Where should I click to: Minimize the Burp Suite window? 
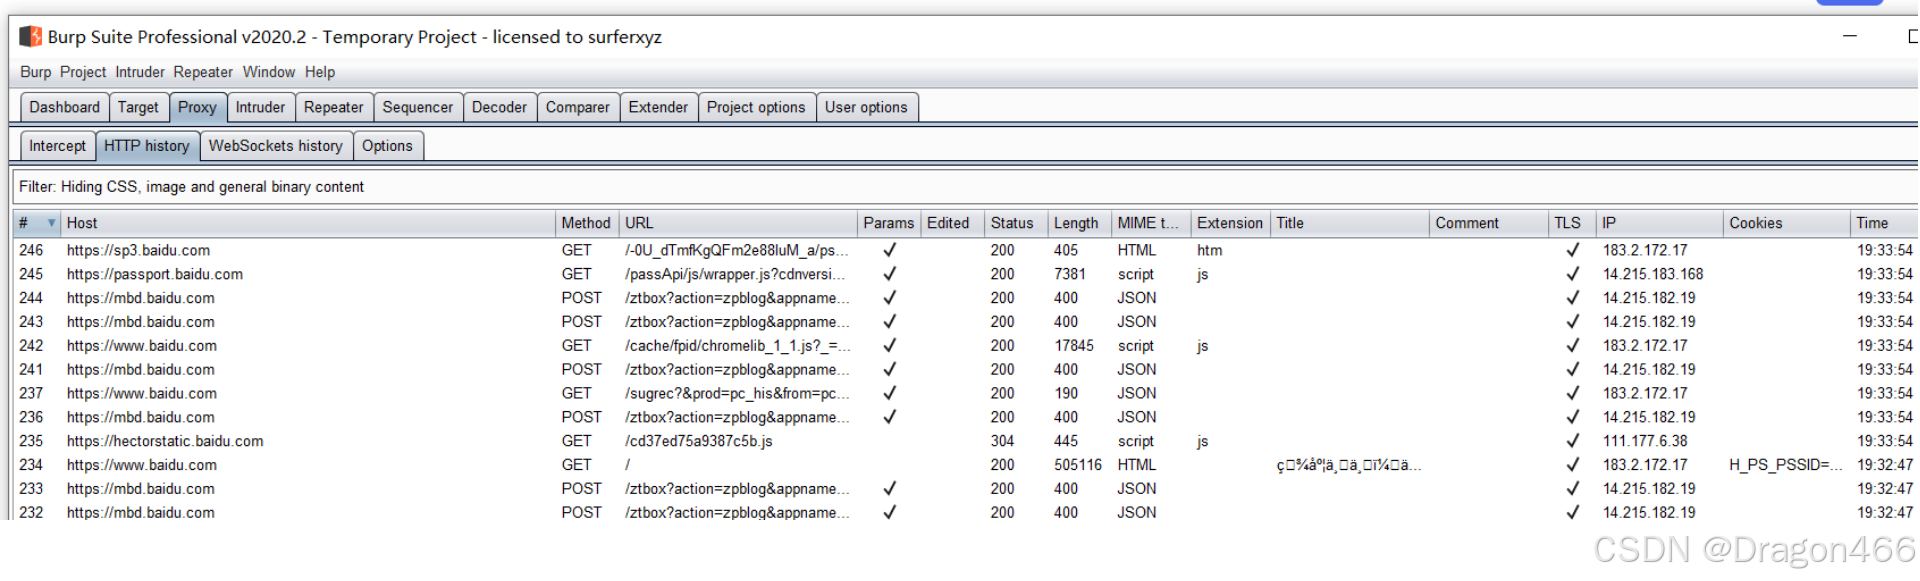(x=1850, y=36)
